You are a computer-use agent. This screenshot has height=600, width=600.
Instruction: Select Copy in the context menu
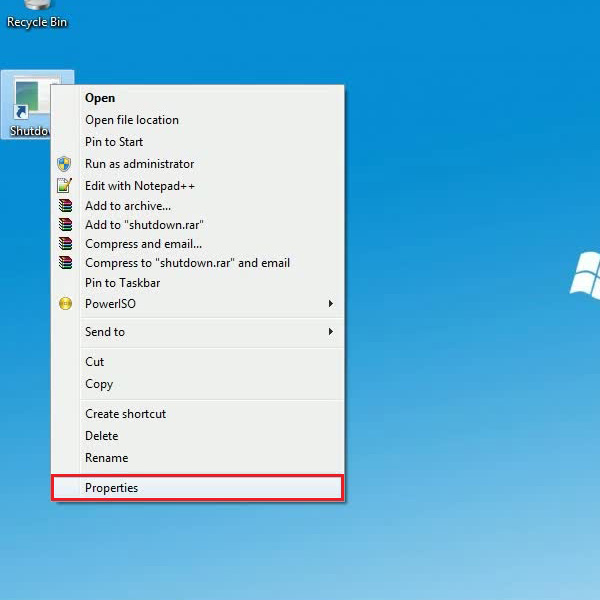[x=198, y=384]
